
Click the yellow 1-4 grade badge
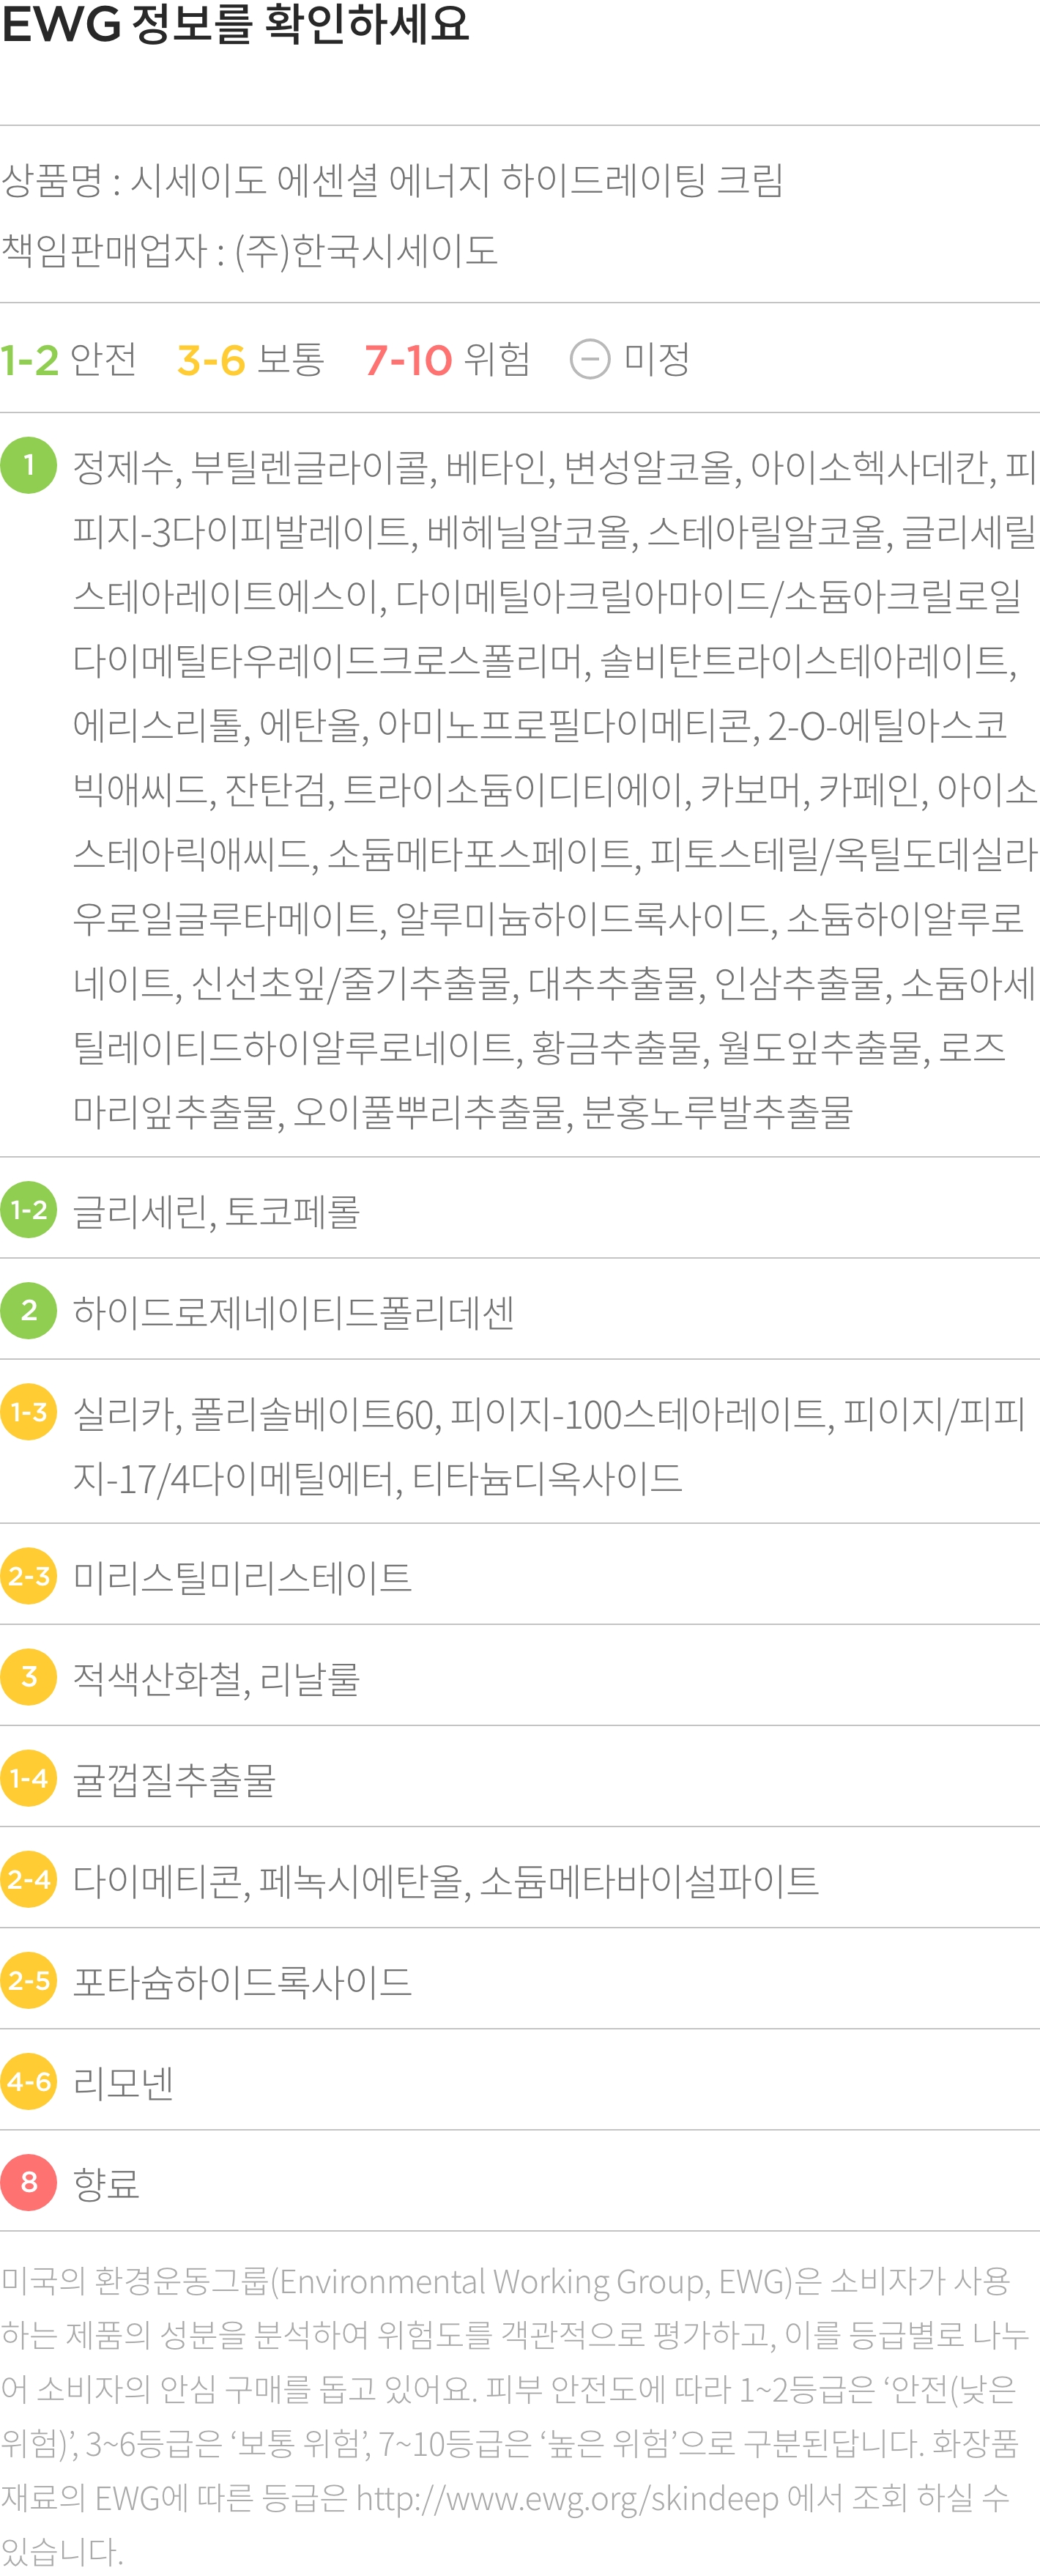[28, 1778]
